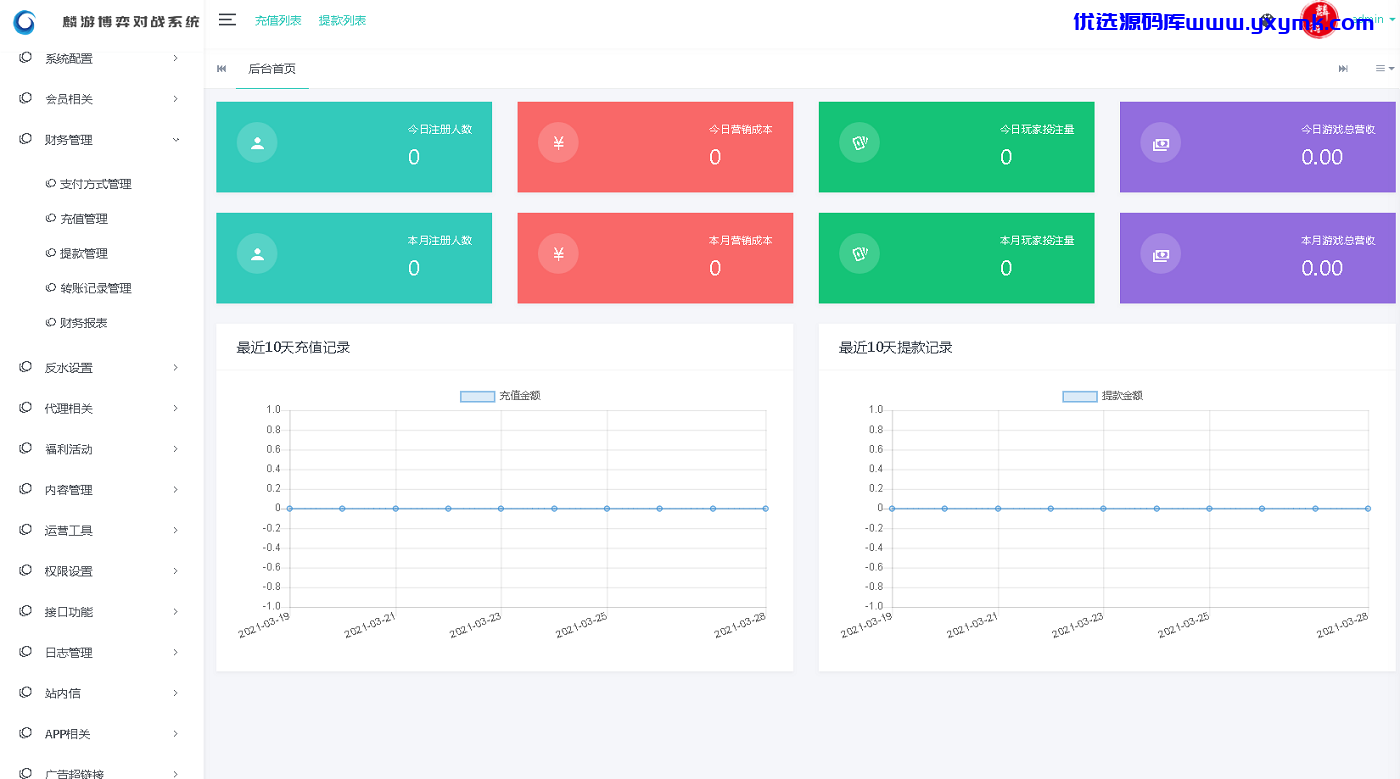Click the user icon on 今日注册人数 card

click(x=257, y=142)
